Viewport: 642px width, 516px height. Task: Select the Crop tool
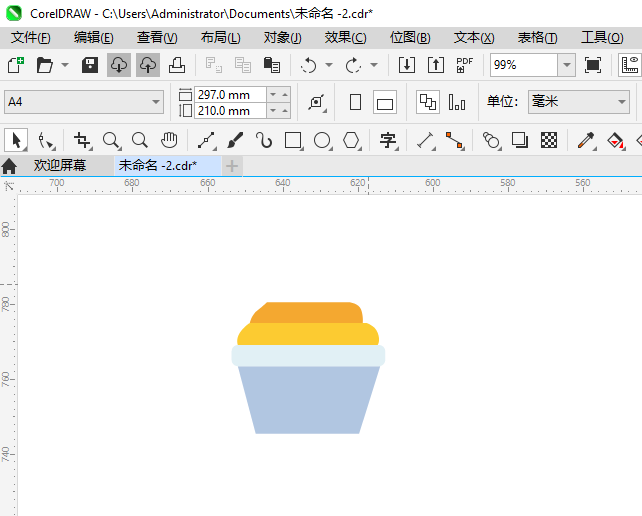click(82, 140)
